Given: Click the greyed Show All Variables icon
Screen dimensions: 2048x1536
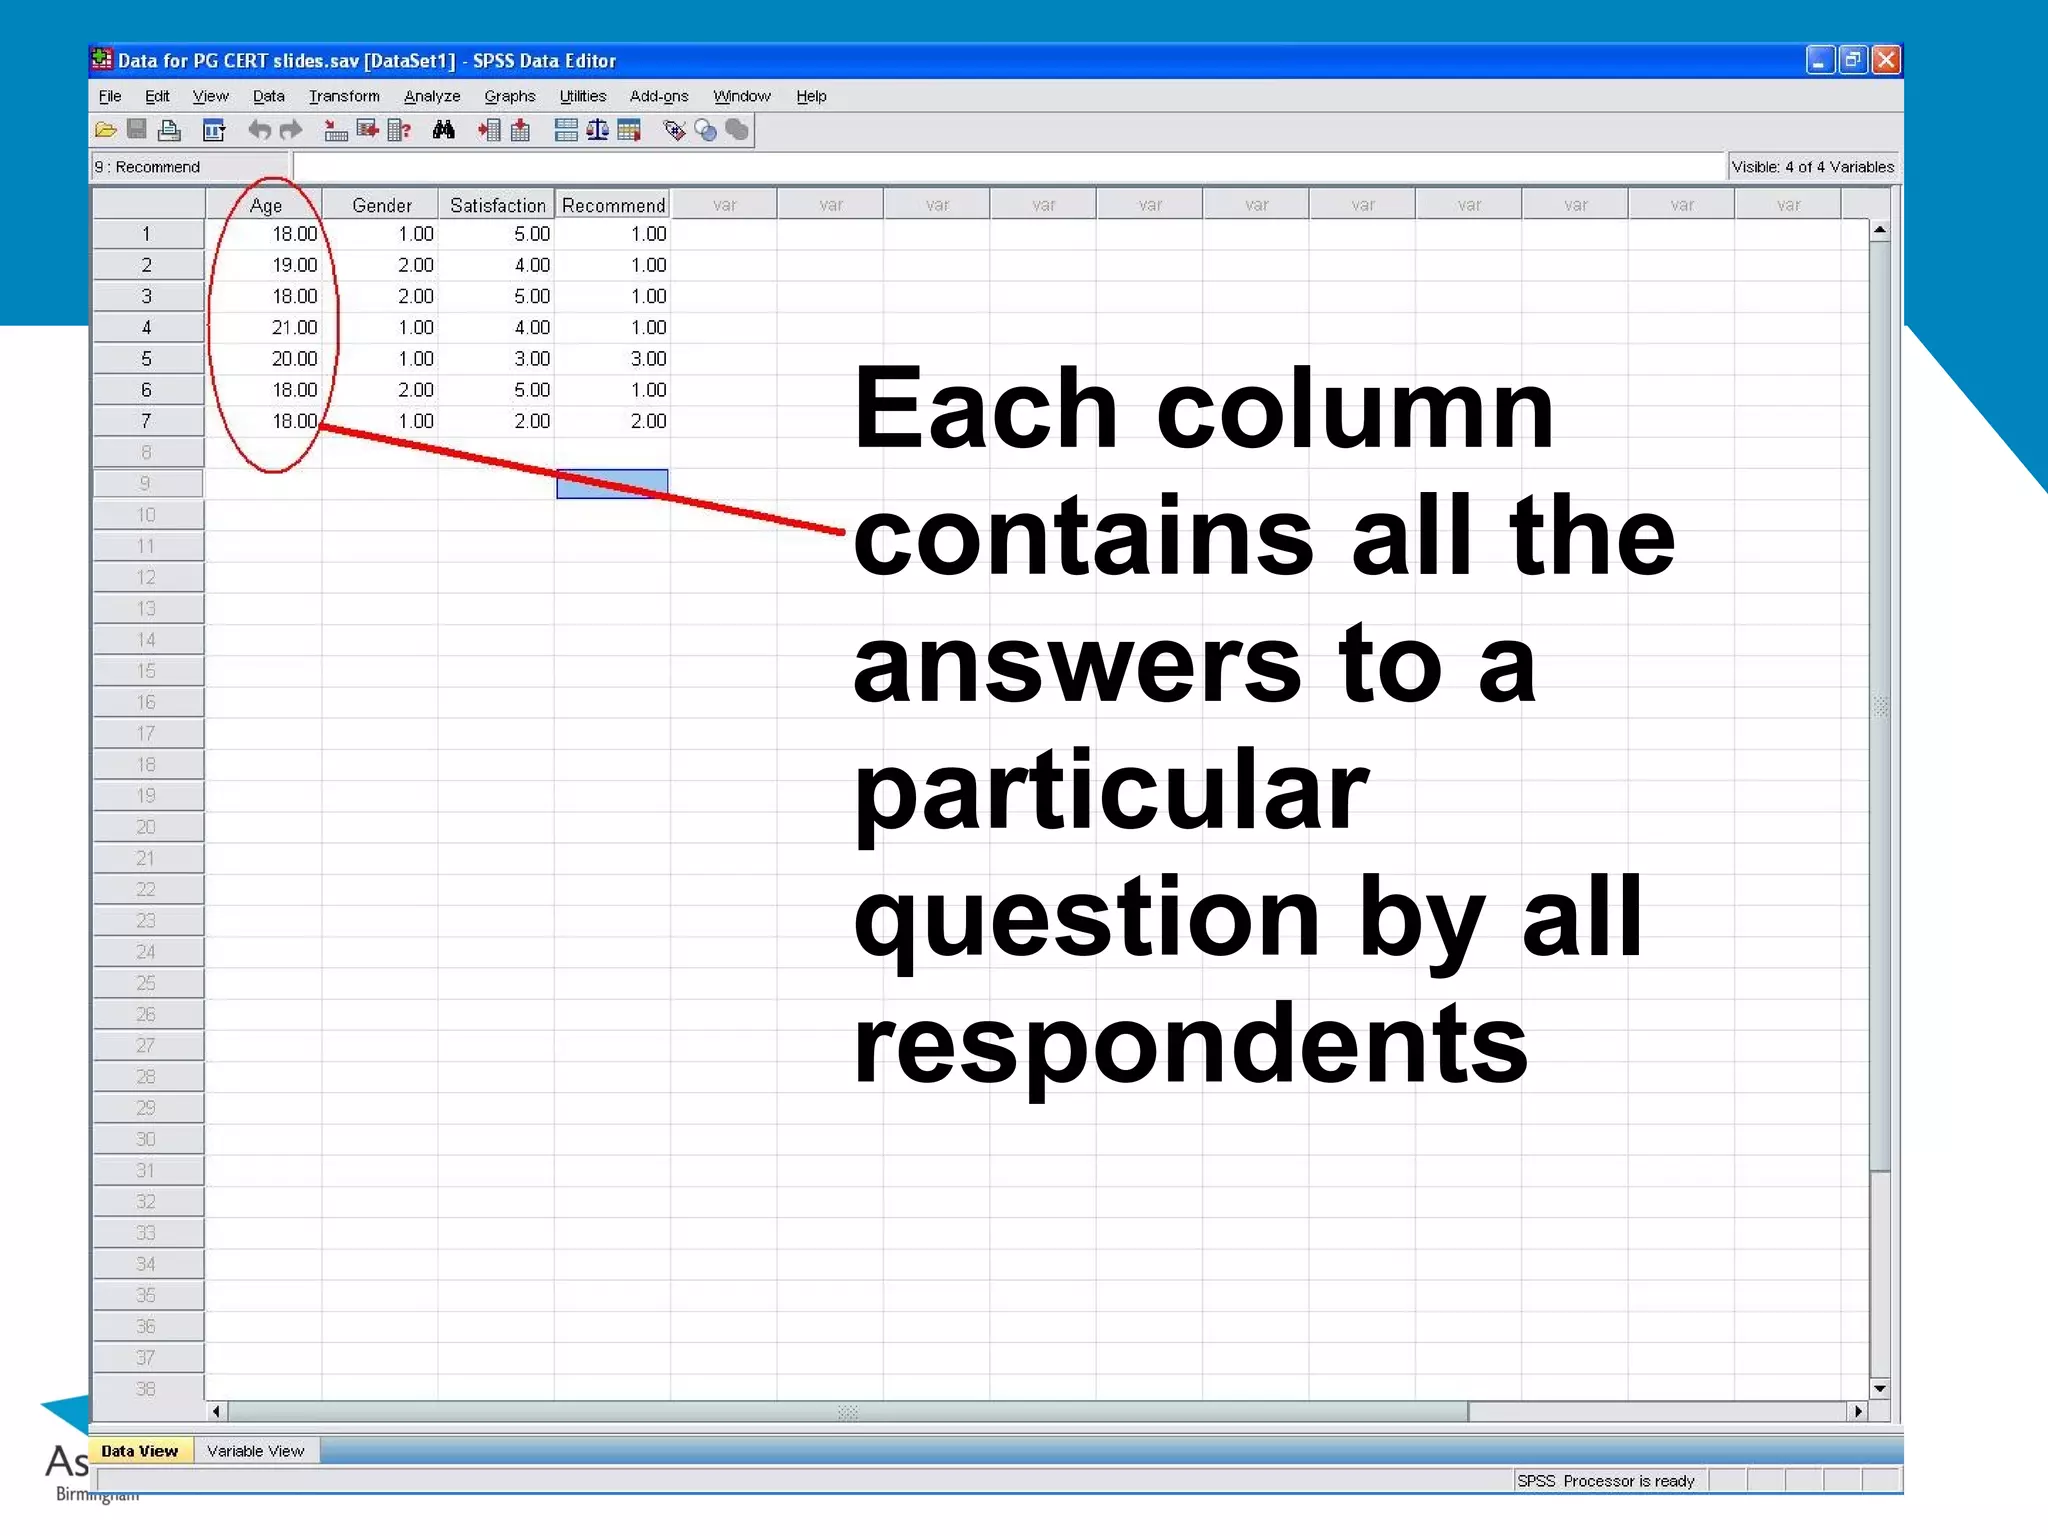Looking at the screenshot, I should coord(737,130).
